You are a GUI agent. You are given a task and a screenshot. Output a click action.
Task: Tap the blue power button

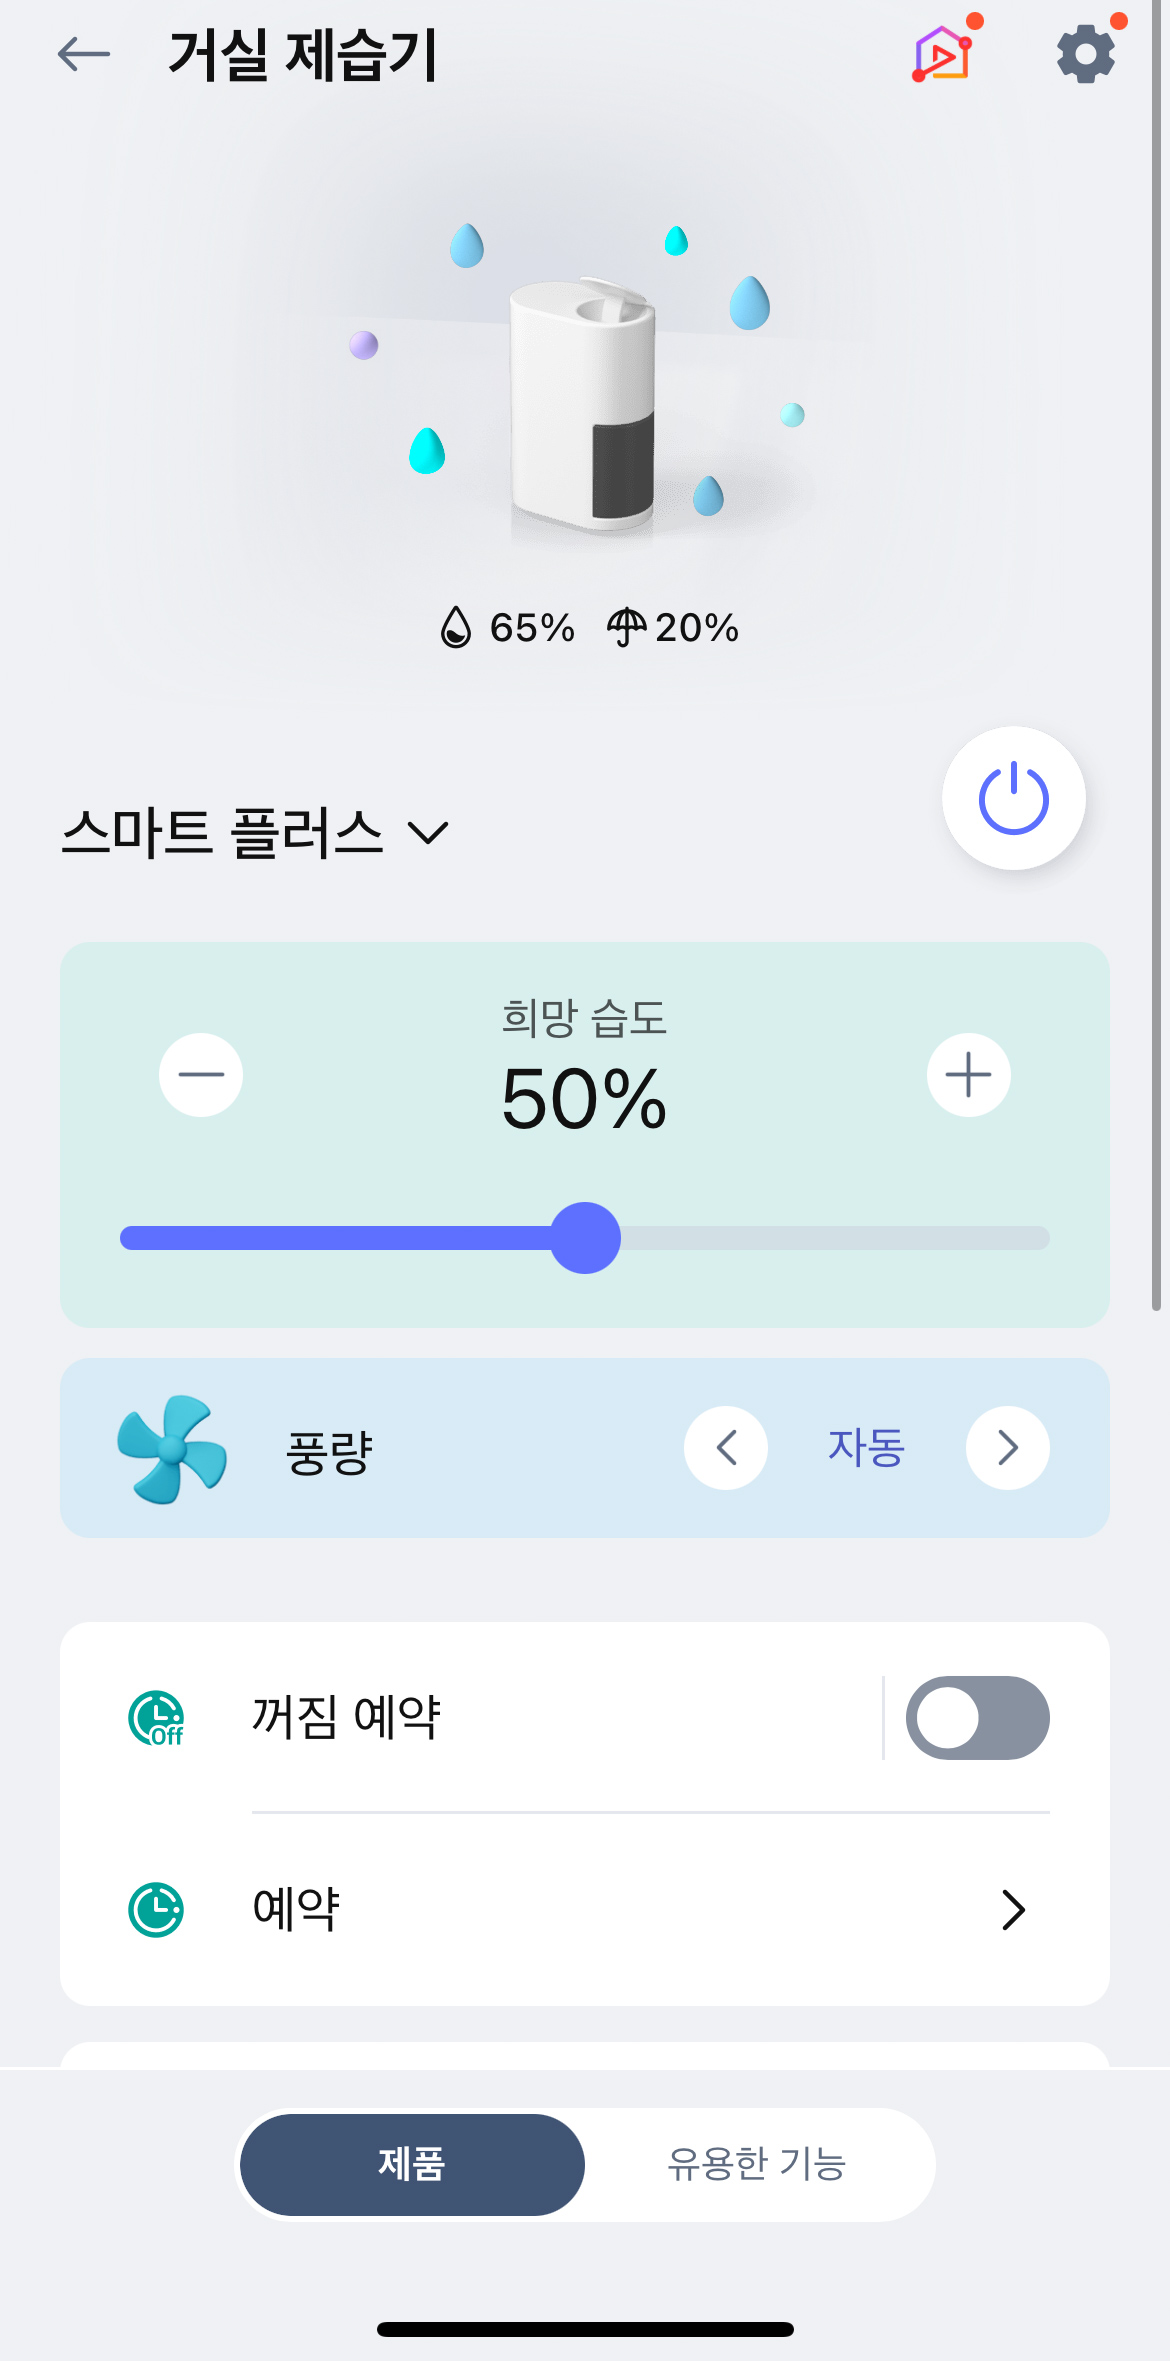pos(1013,798)
